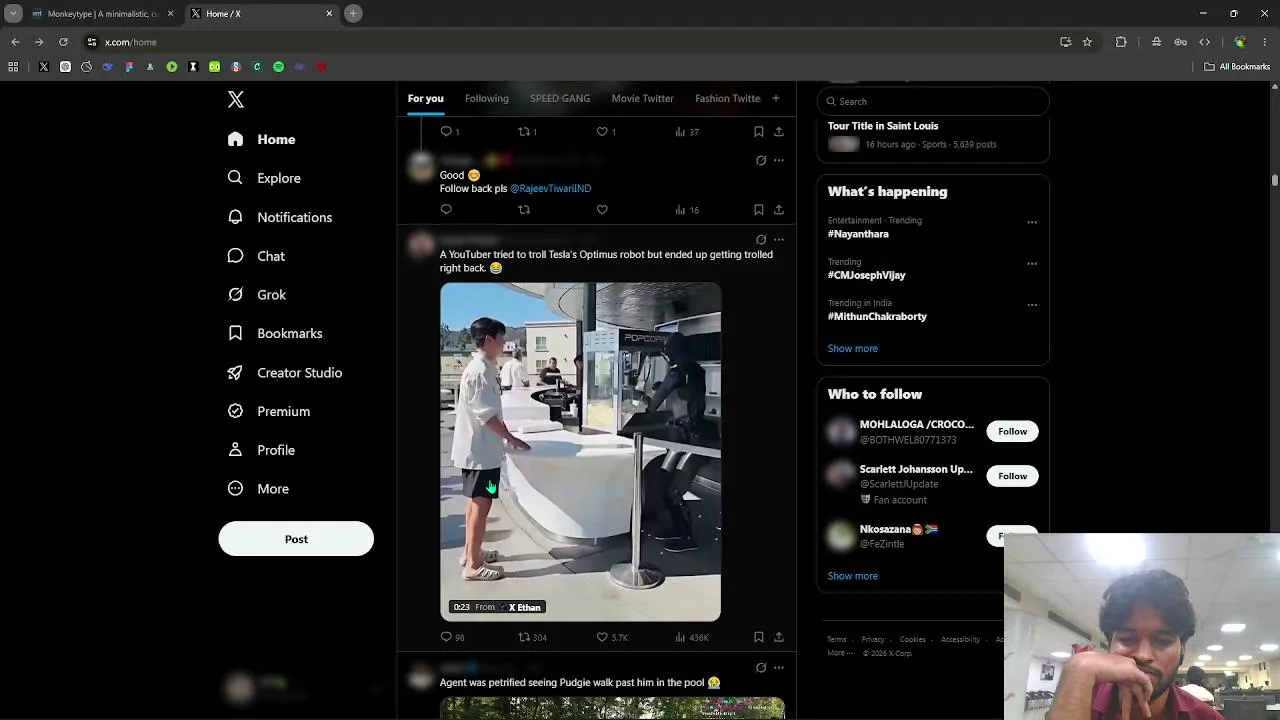Open More options in the sidebar
This screenshot has width=1280, height=720.
258,489
